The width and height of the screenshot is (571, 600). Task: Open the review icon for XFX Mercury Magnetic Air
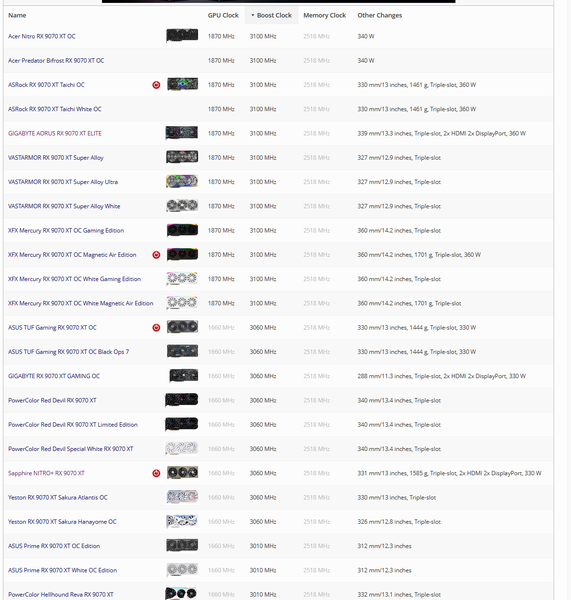pos(156,255)
